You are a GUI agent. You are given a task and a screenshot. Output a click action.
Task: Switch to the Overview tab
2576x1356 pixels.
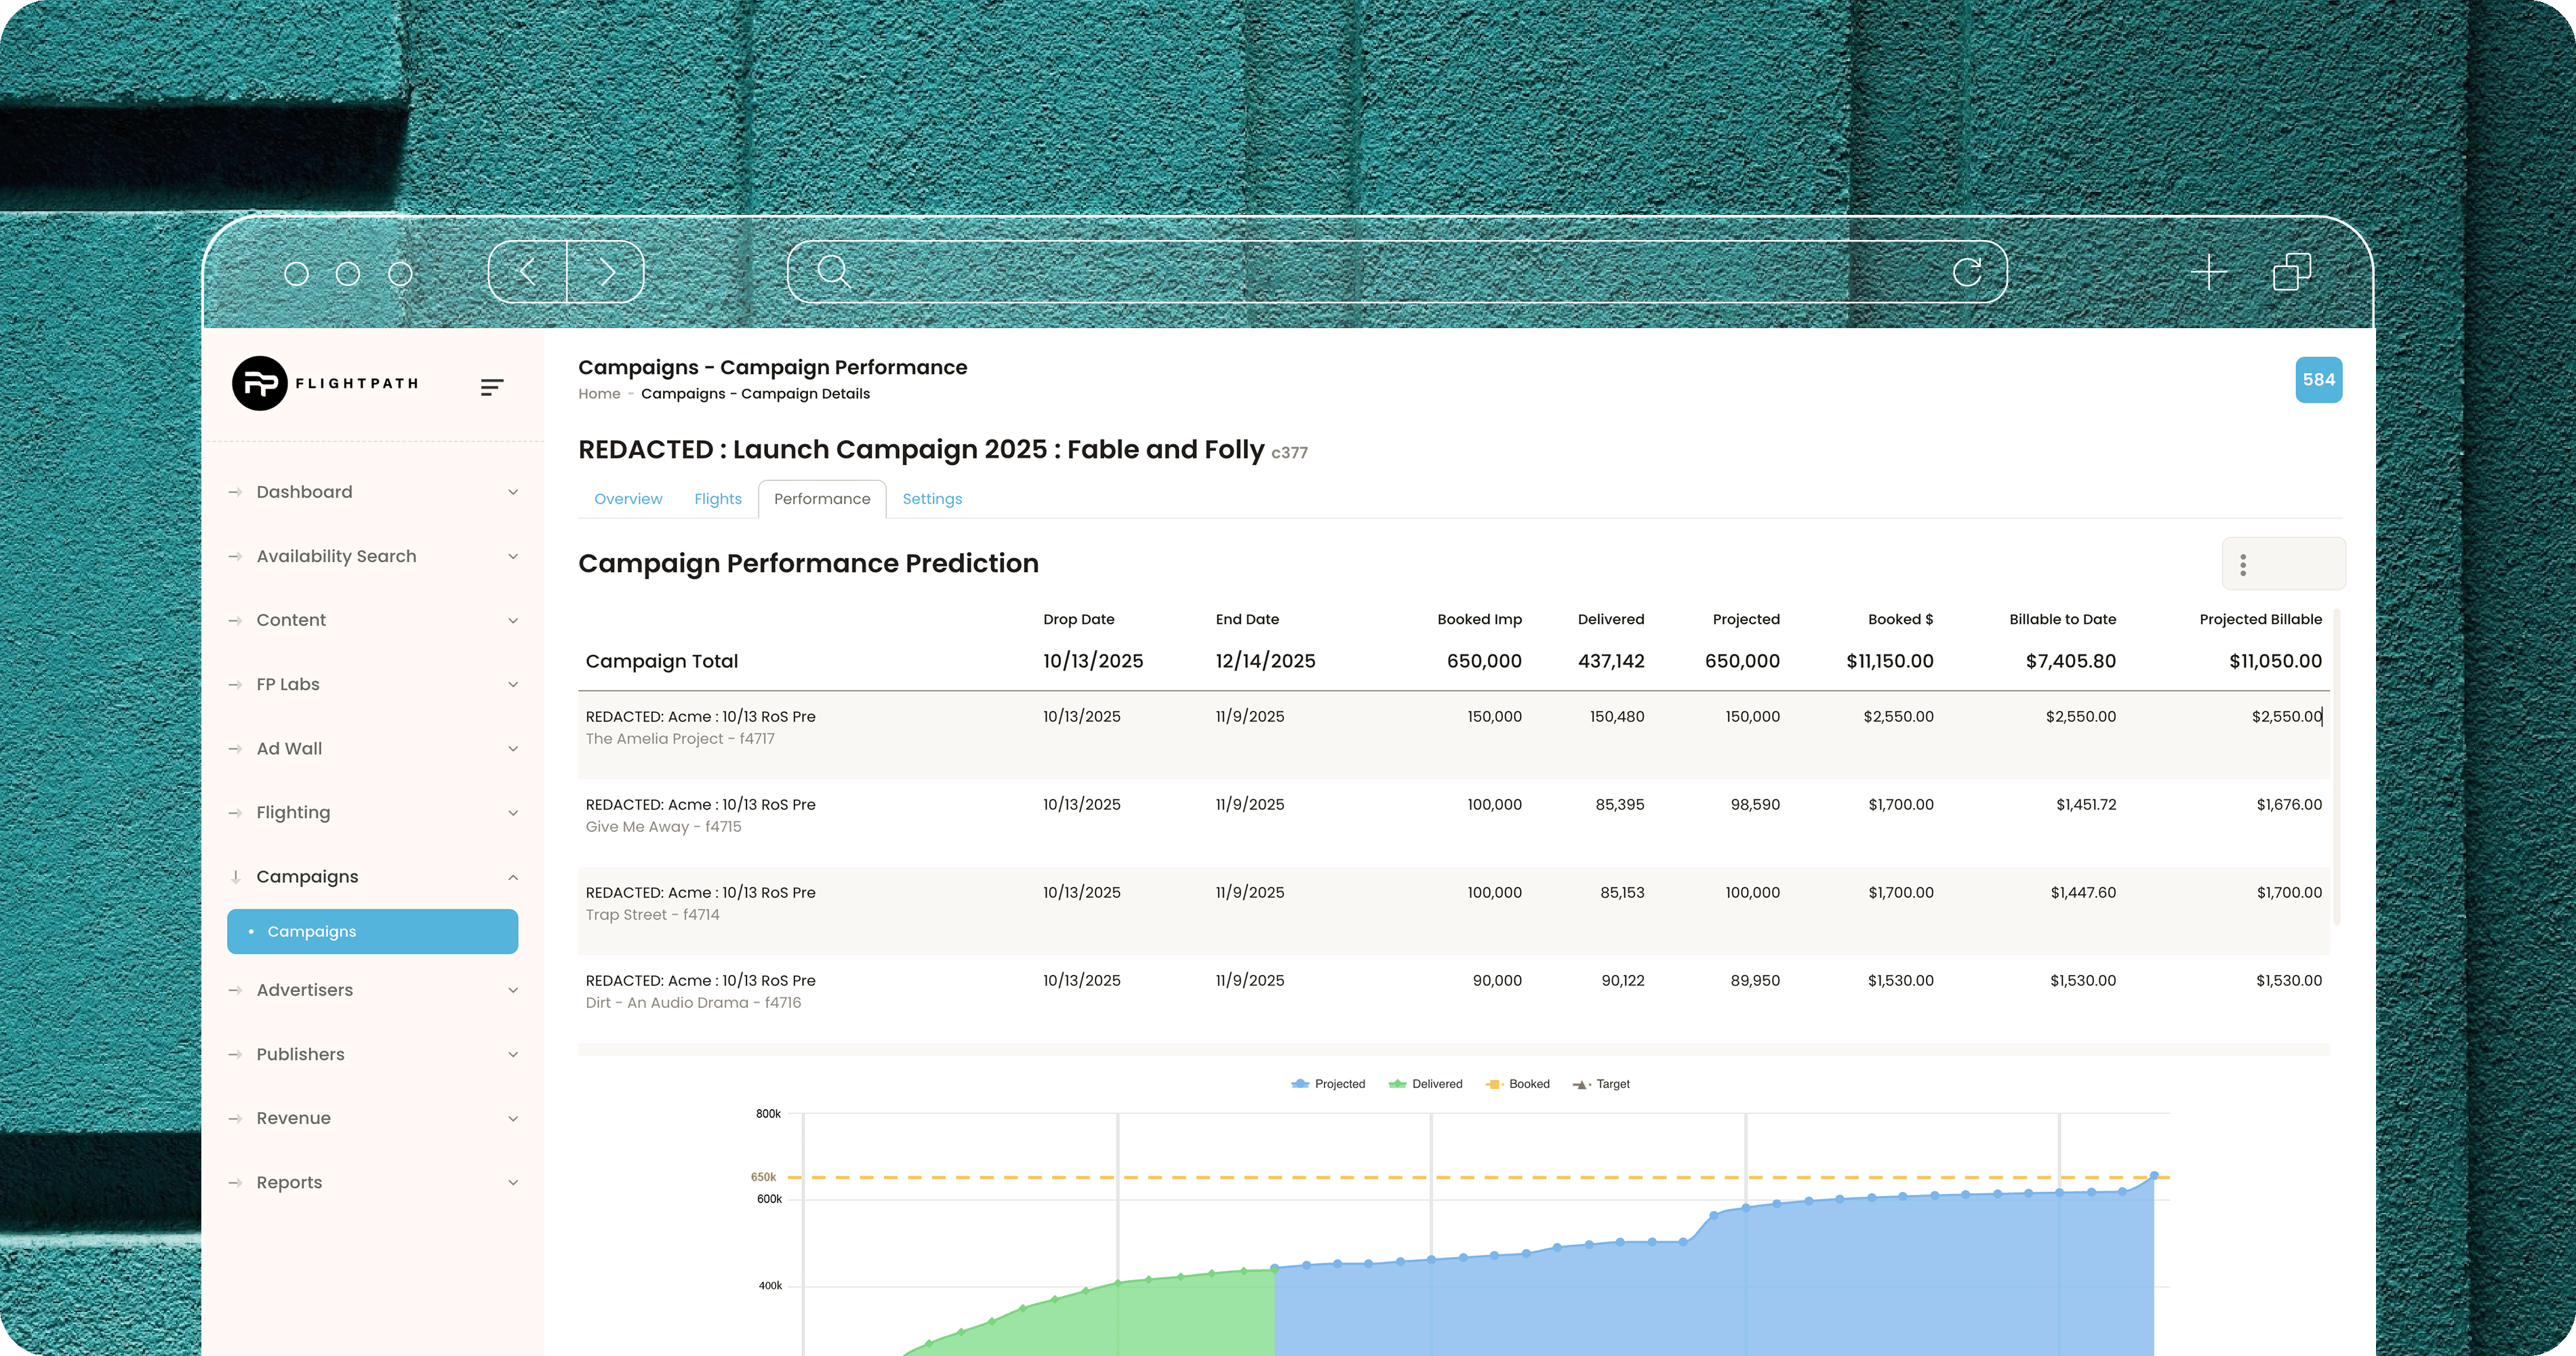628,499
